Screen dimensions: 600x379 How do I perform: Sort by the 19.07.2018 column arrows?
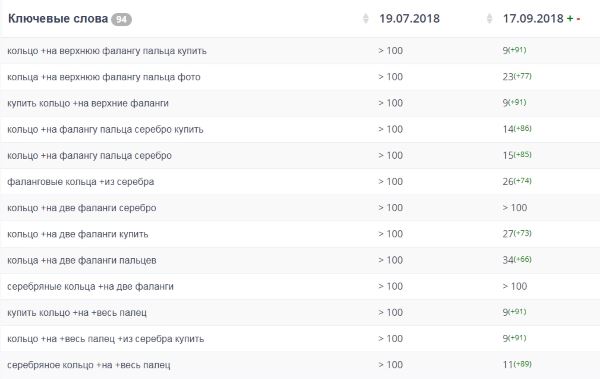(x=365, y=18)
